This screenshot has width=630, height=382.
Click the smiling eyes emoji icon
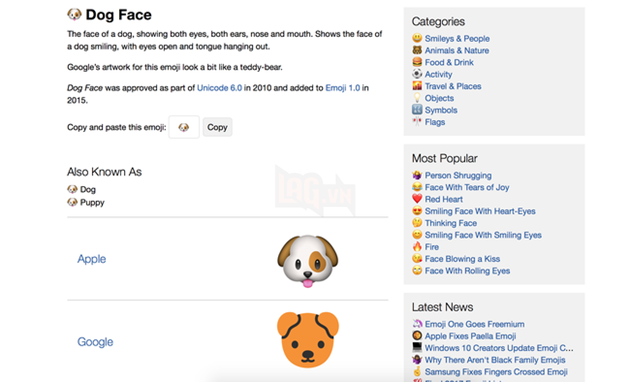pyautogui.click(x=417, y=235)
